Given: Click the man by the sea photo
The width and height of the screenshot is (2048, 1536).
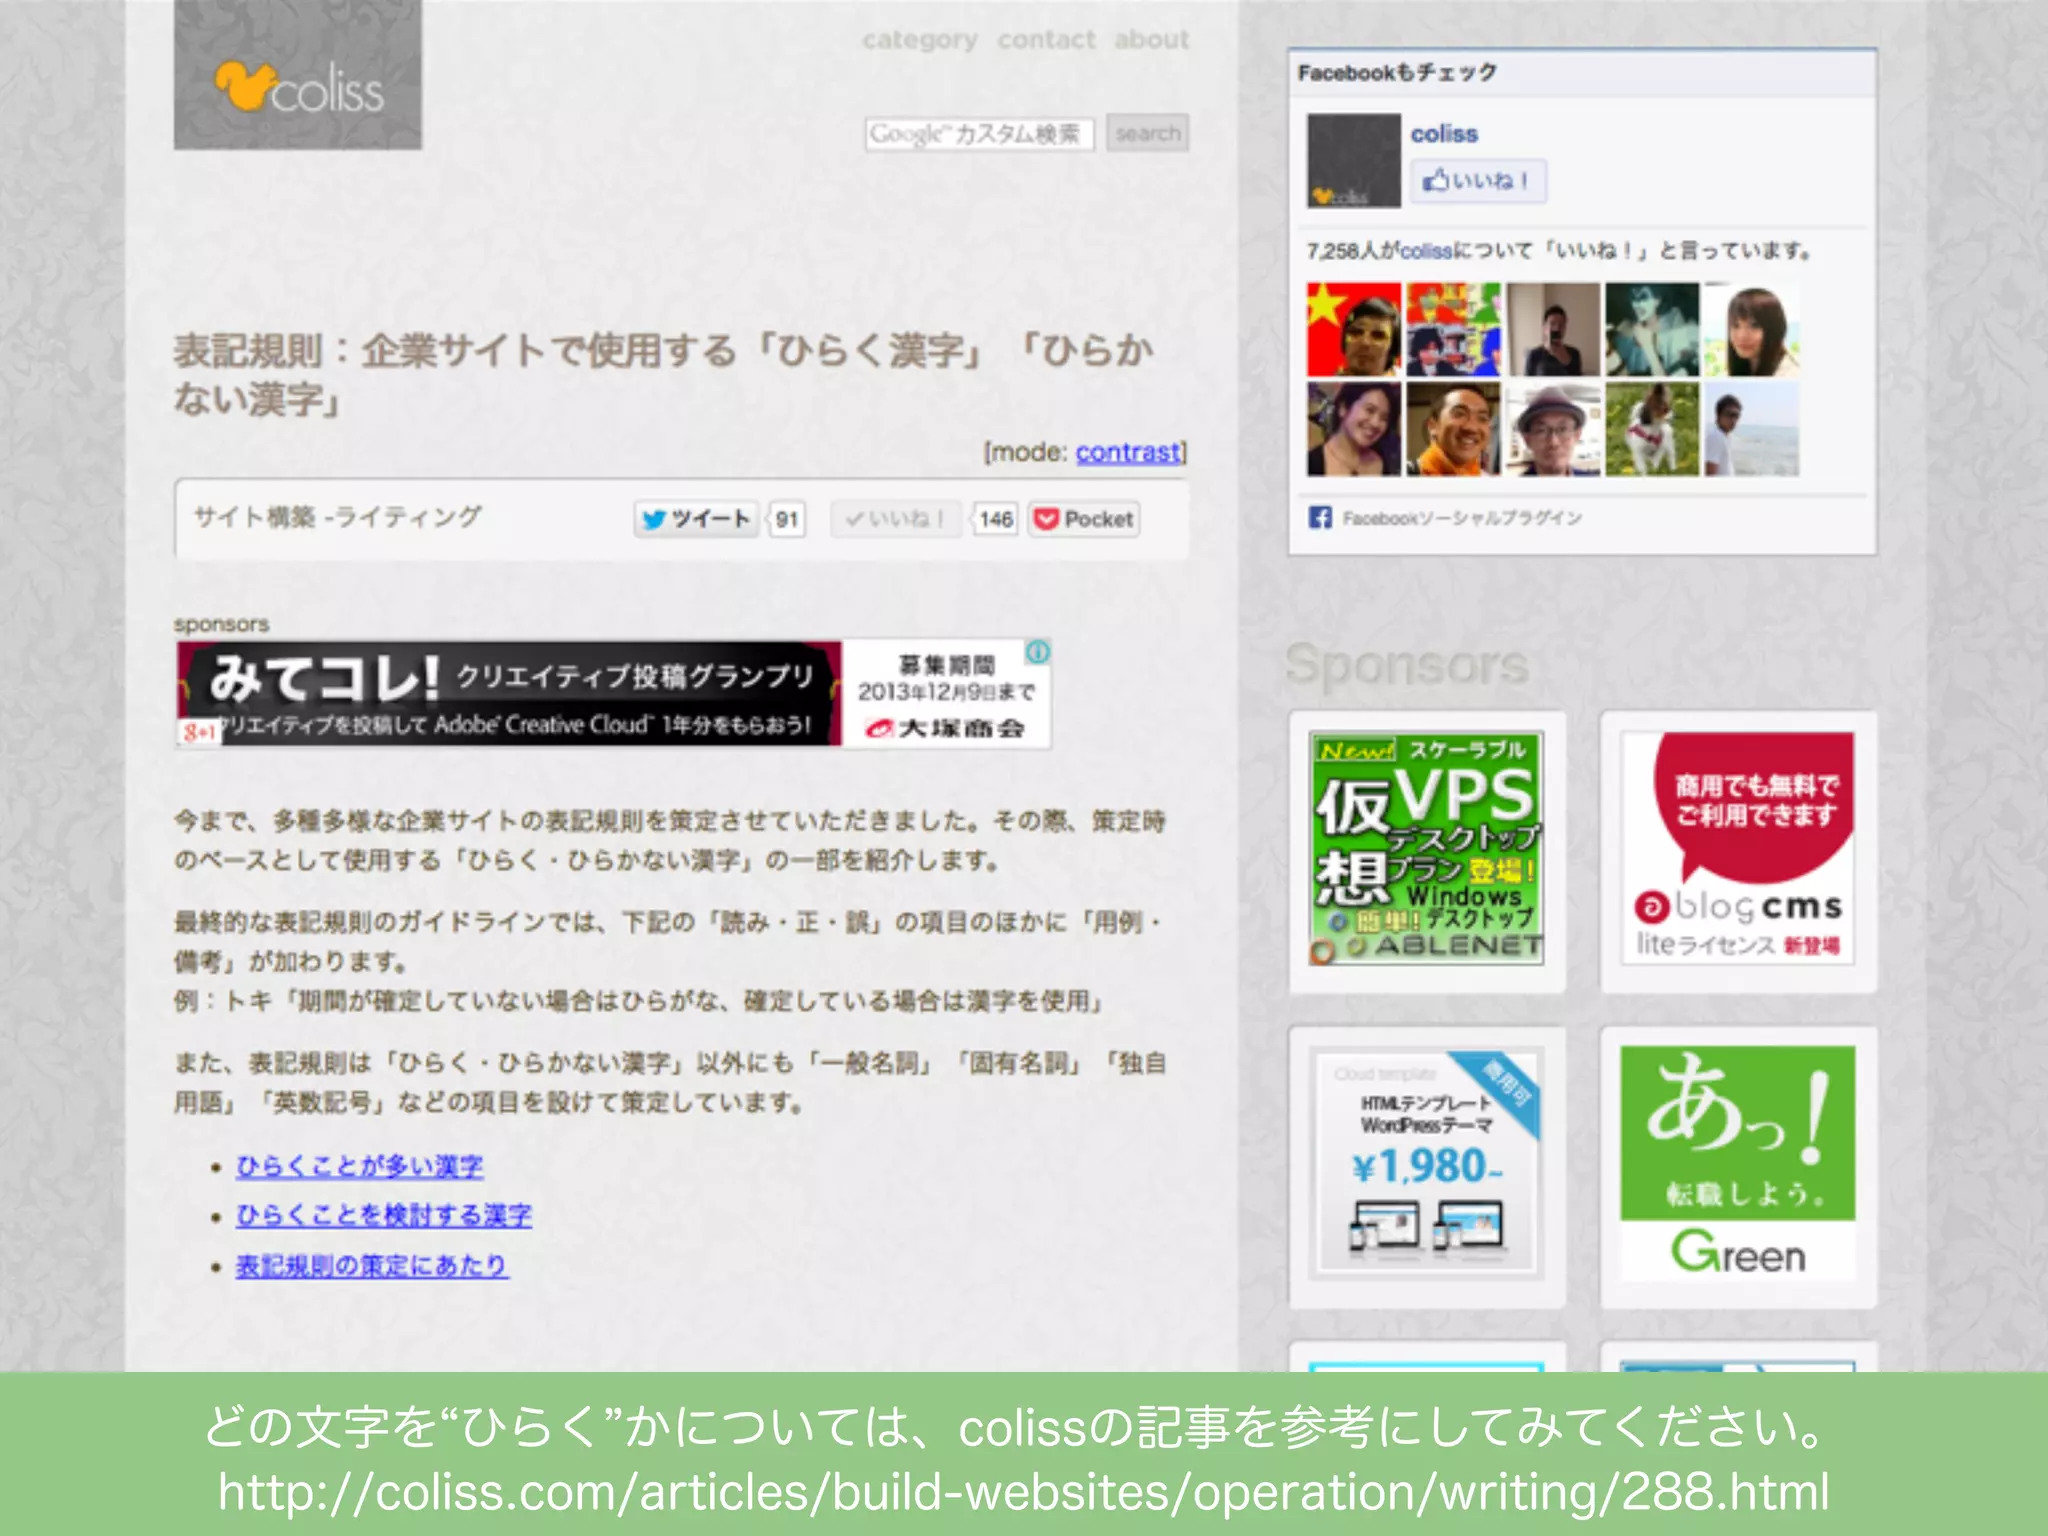Looking at the screenshot, I should (x=1752, y=429).
